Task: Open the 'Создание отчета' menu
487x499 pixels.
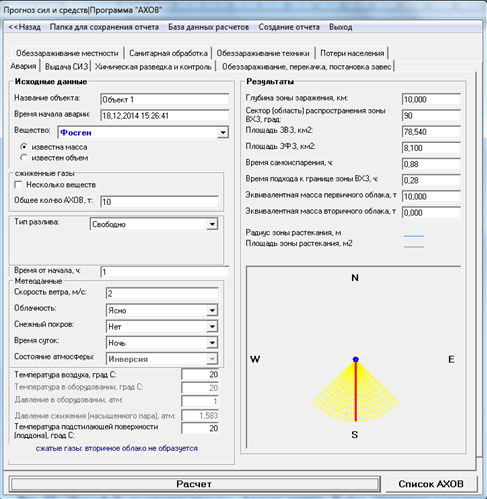Action: tap(289, 27)
